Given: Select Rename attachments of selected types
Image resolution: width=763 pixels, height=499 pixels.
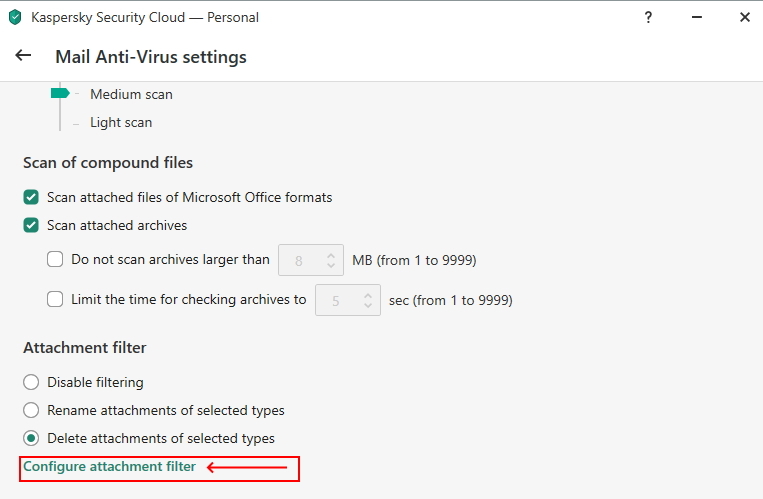Looking at the screenshot, I should [31, 410].
